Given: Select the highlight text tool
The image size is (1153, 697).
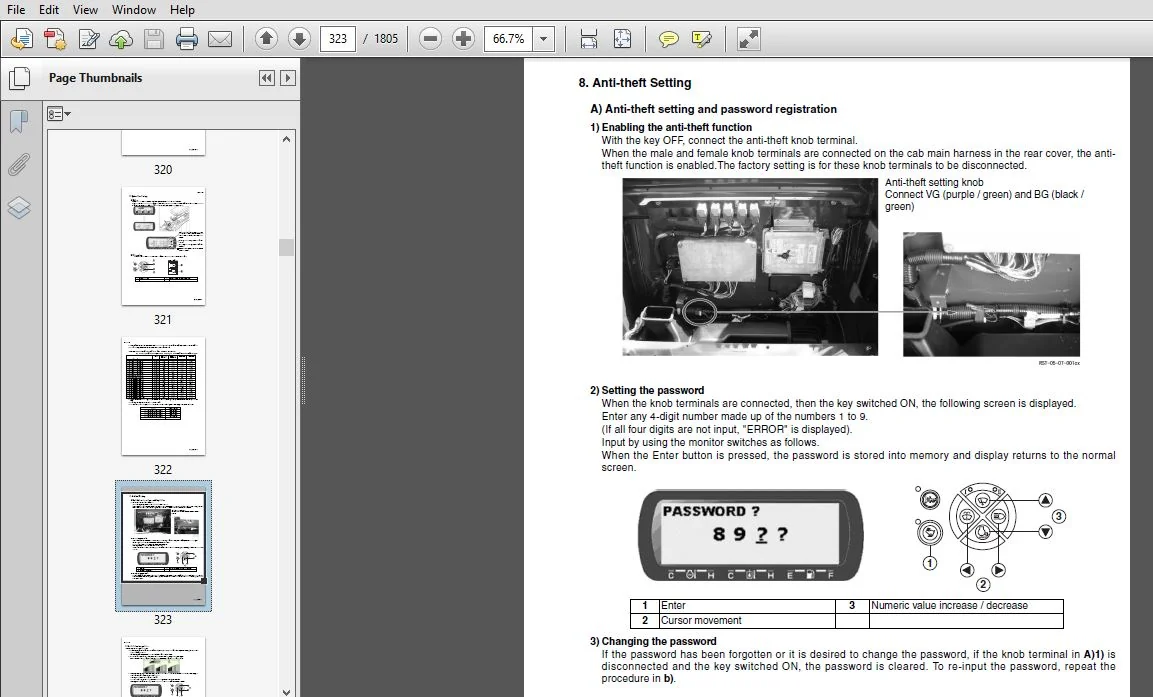Looking at the screenshot, I should 702,39.
